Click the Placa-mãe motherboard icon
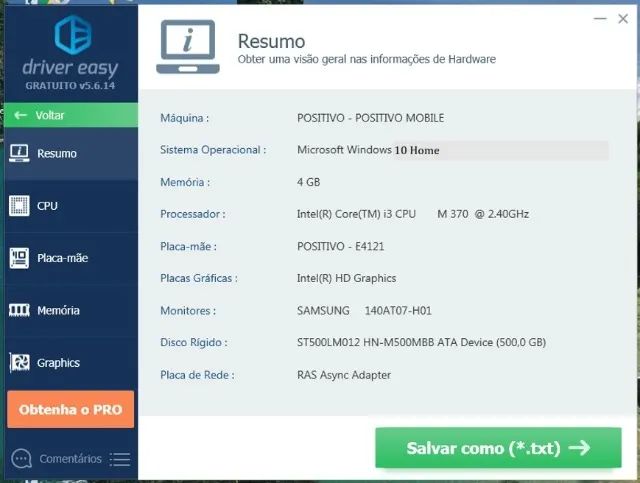Viewport: 640px width, 483px height. (19, 258)
